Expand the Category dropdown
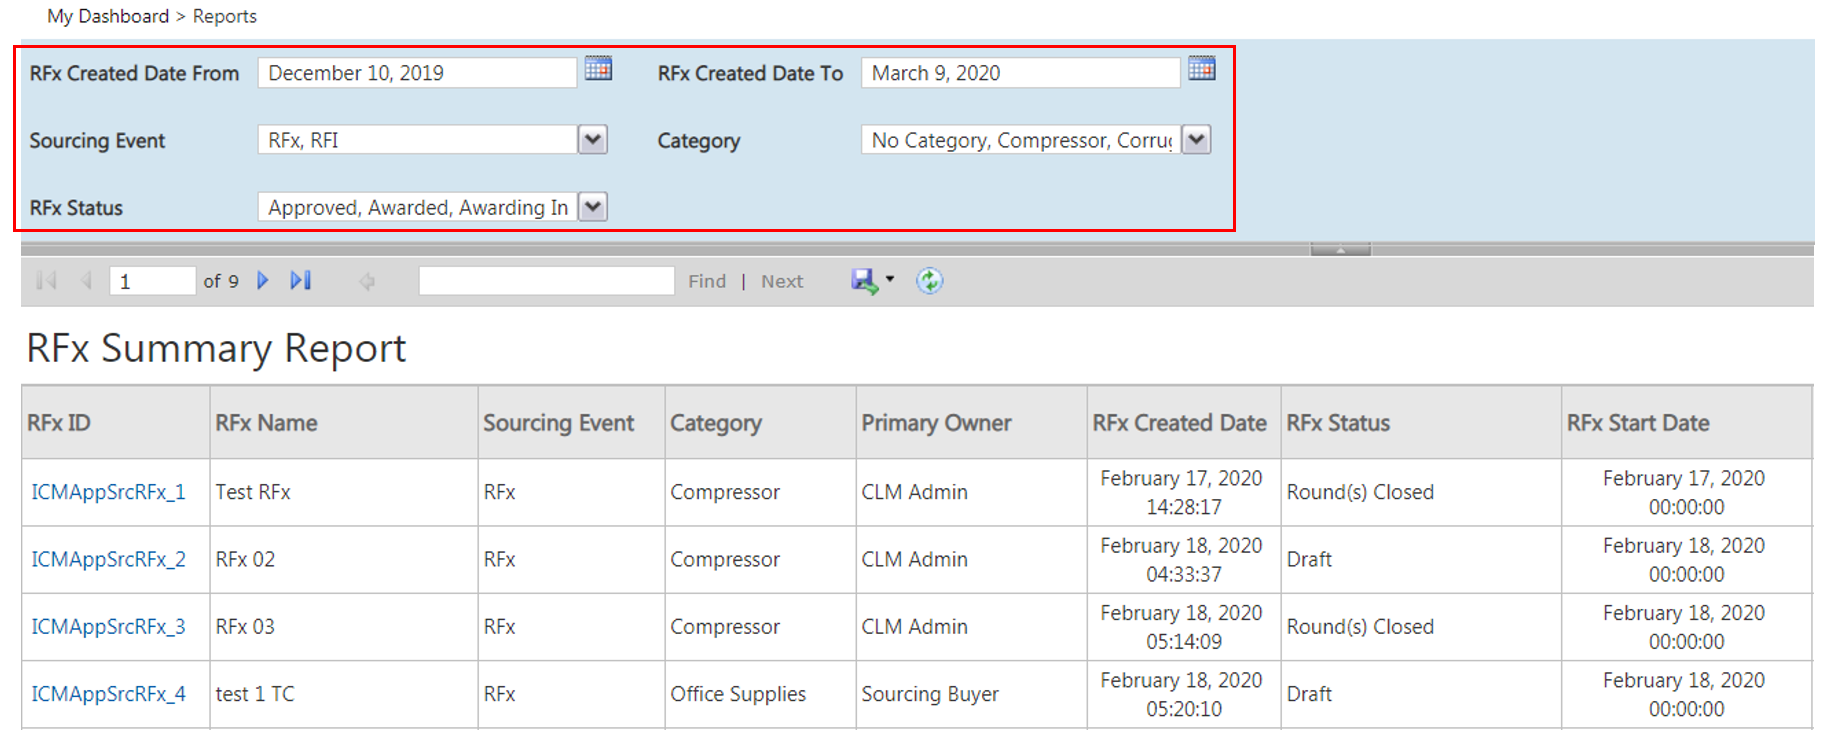 [1196, 140]
